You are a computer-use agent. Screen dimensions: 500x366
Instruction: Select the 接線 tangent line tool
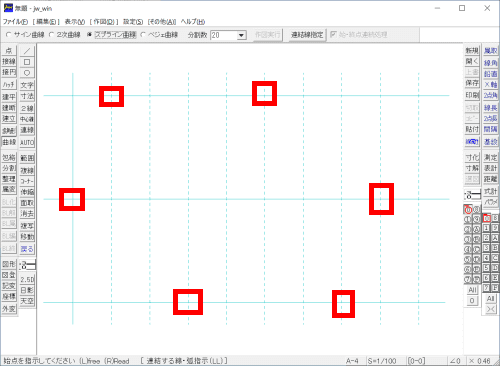coord(9,61)
